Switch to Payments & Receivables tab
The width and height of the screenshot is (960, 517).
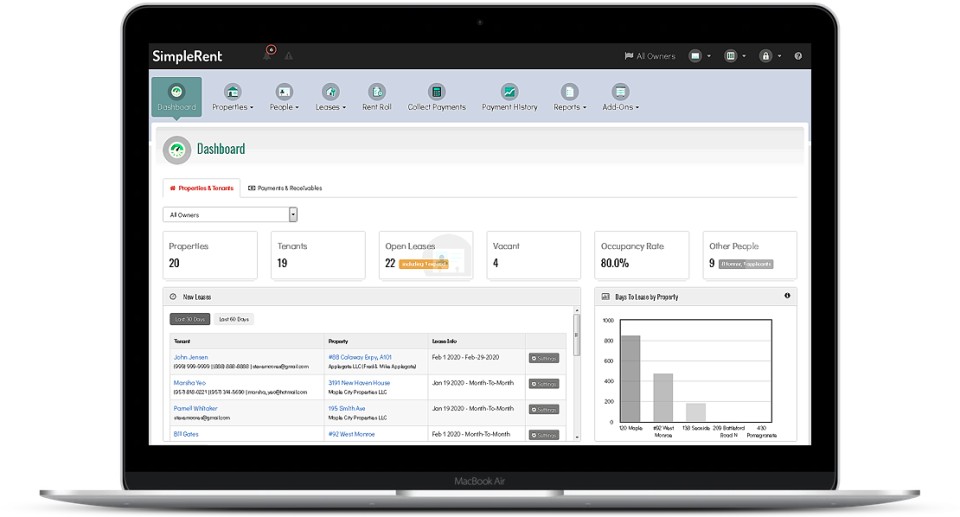pos(285,188)
